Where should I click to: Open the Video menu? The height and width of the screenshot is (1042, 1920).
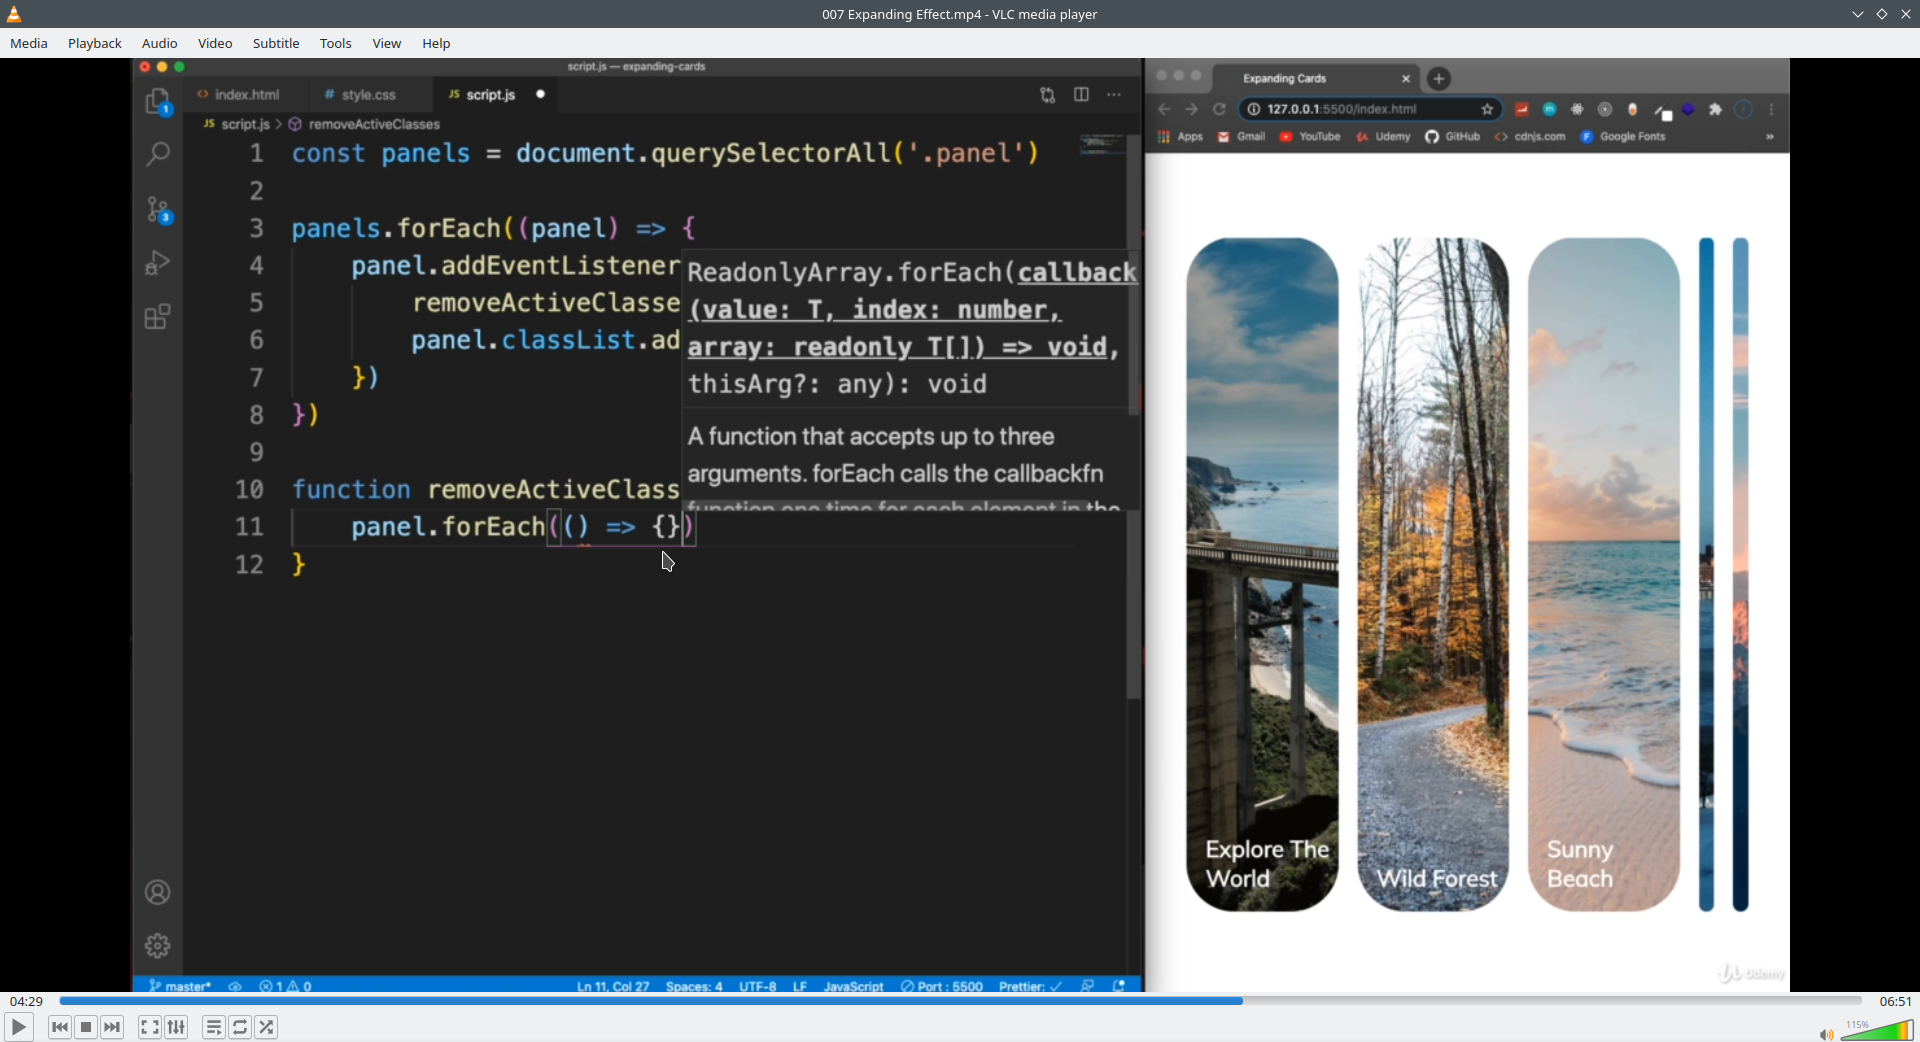(x=215, y=43)
